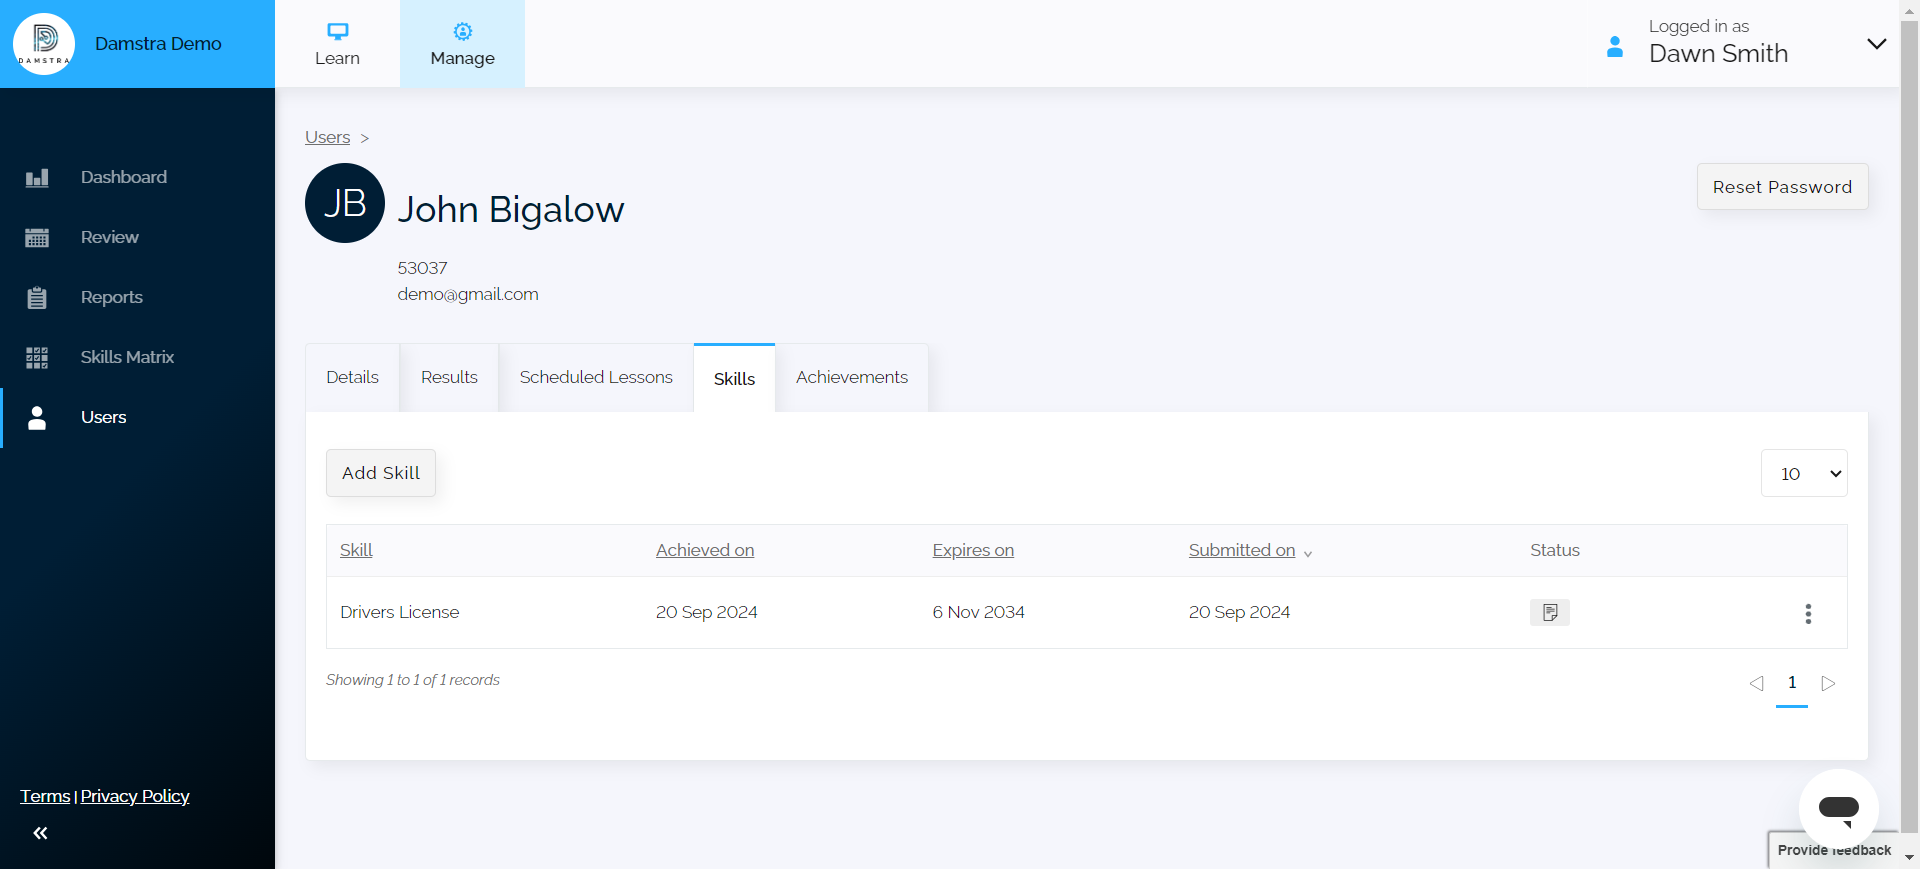The height and width of the screenshot is (869, 1920).
Task: Open the Privacy Policy link
Action: 135,796
